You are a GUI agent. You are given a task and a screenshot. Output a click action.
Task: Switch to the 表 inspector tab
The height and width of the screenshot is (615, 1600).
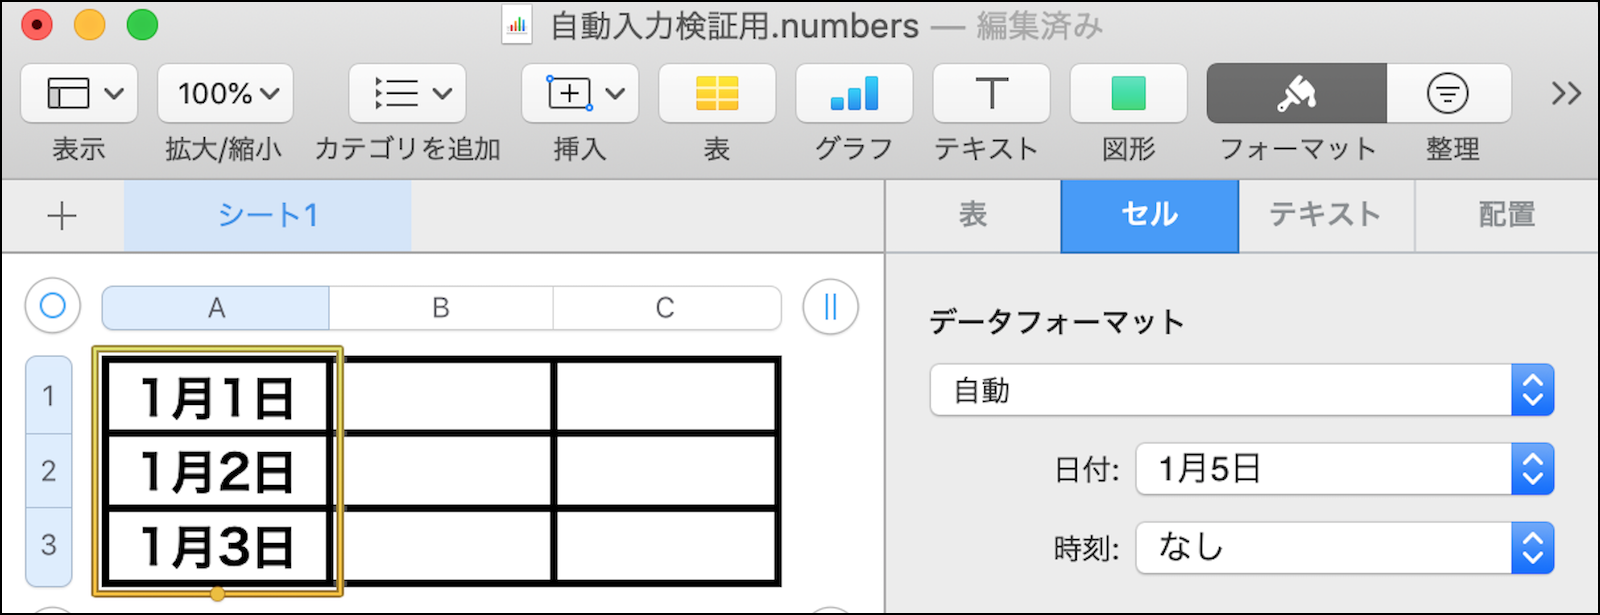pos(973,215)
